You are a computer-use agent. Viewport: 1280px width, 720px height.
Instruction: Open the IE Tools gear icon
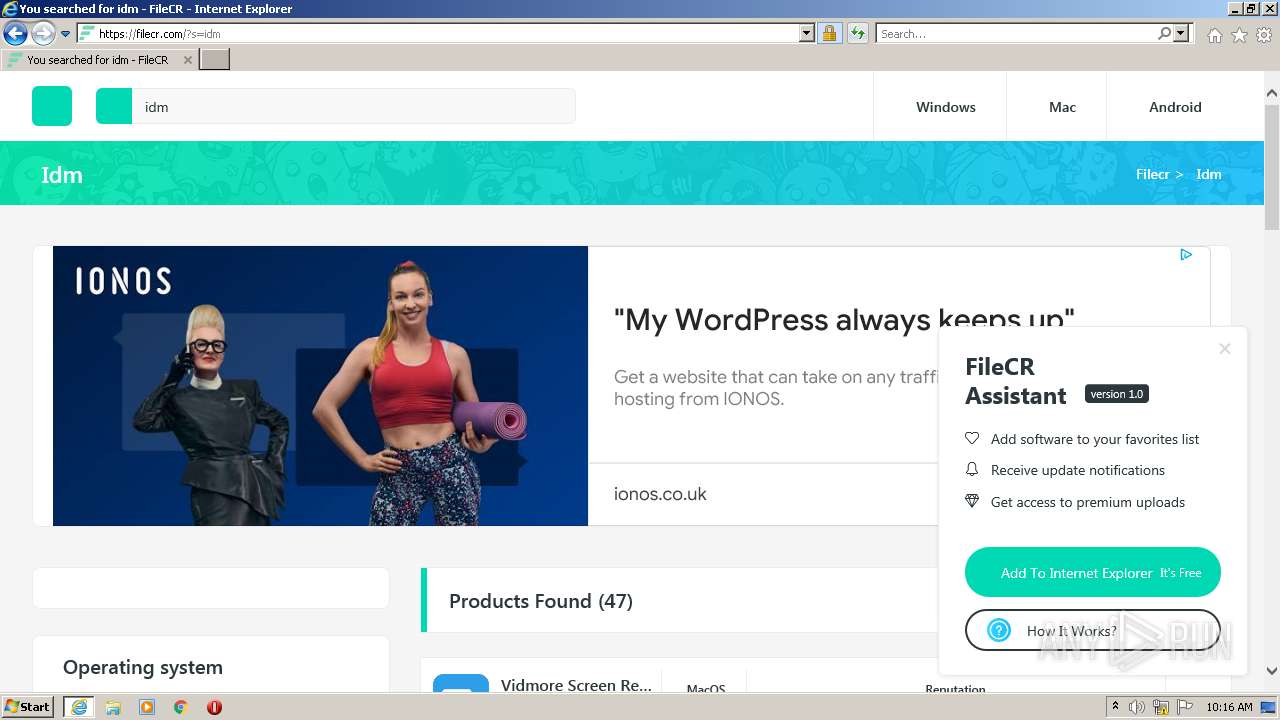pyautogui.click(x=1264, y=35)
